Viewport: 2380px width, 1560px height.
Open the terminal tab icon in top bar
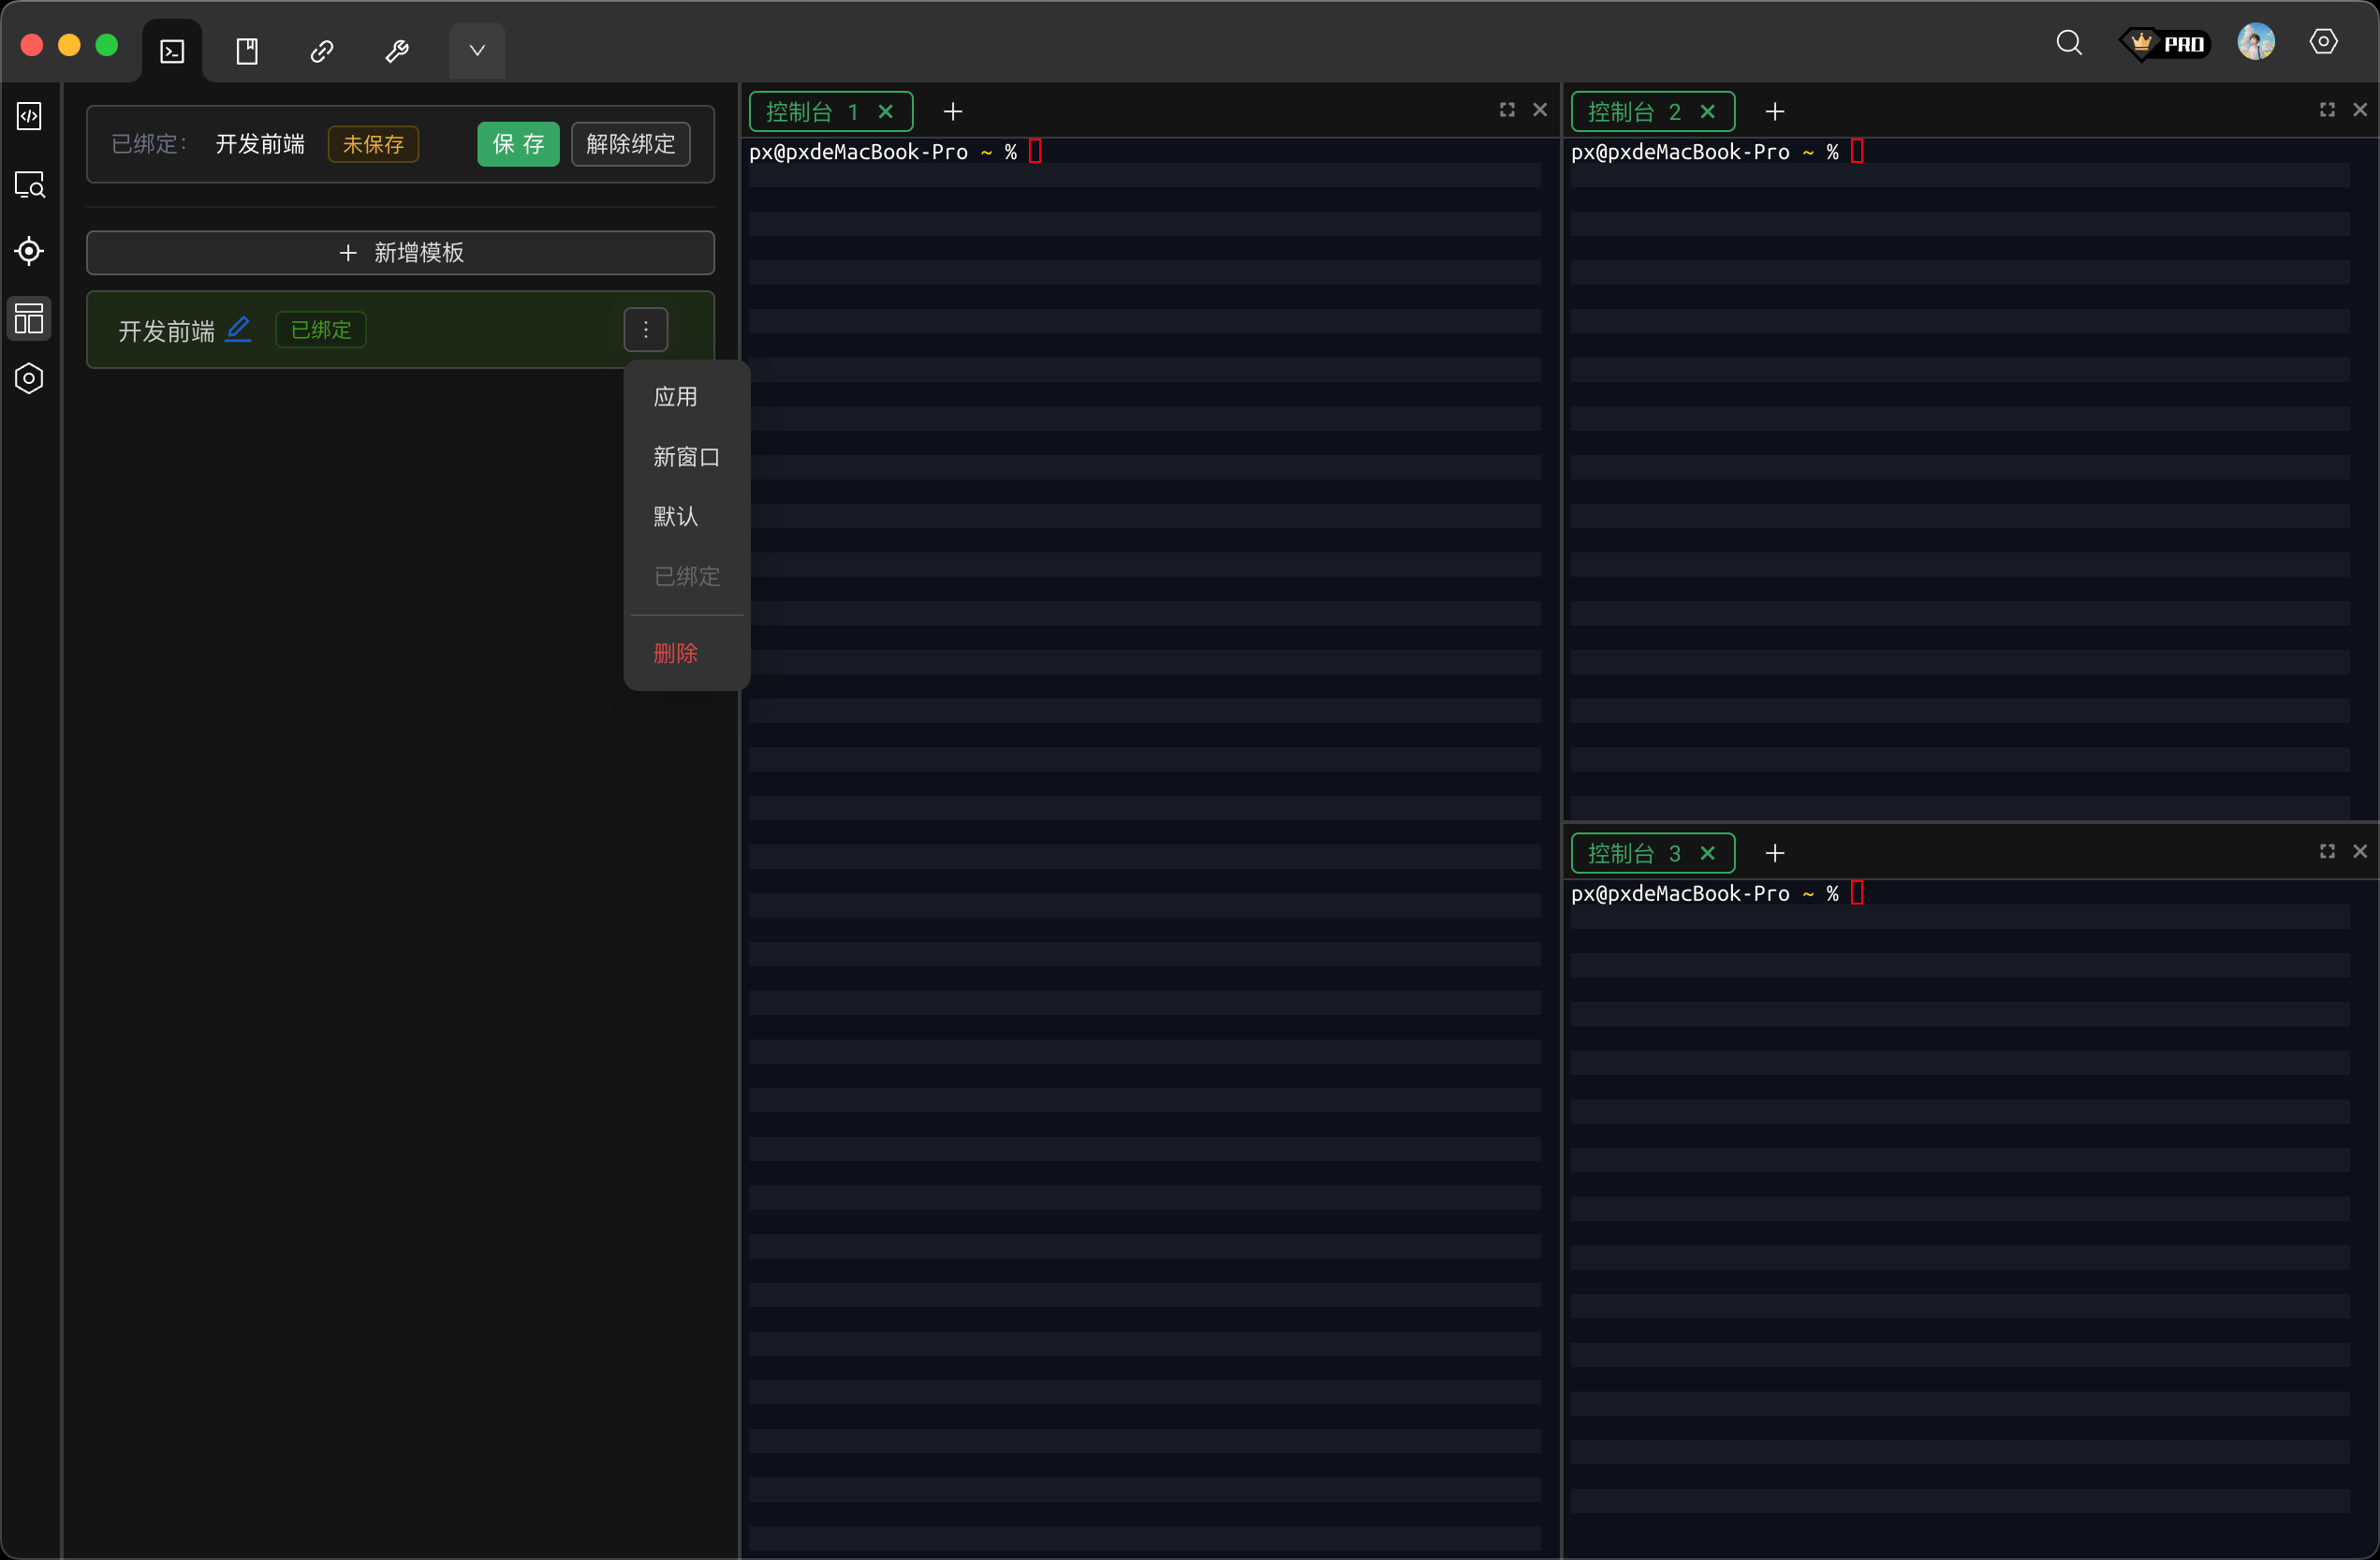click(172, 50)
